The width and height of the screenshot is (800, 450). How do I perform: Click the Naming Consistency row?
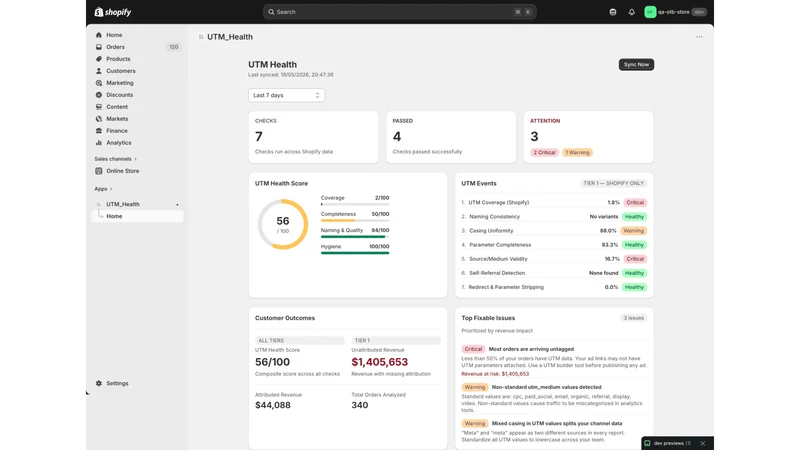tap(554, 217)
